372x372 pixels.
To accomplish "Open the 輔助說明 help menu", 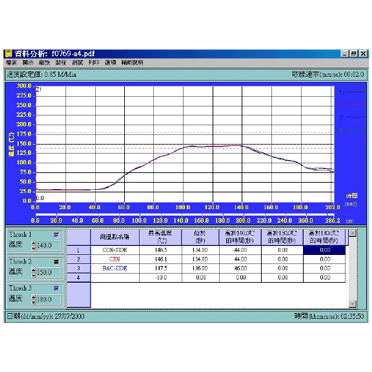I will pyautogui.click(x=132, y=63).
